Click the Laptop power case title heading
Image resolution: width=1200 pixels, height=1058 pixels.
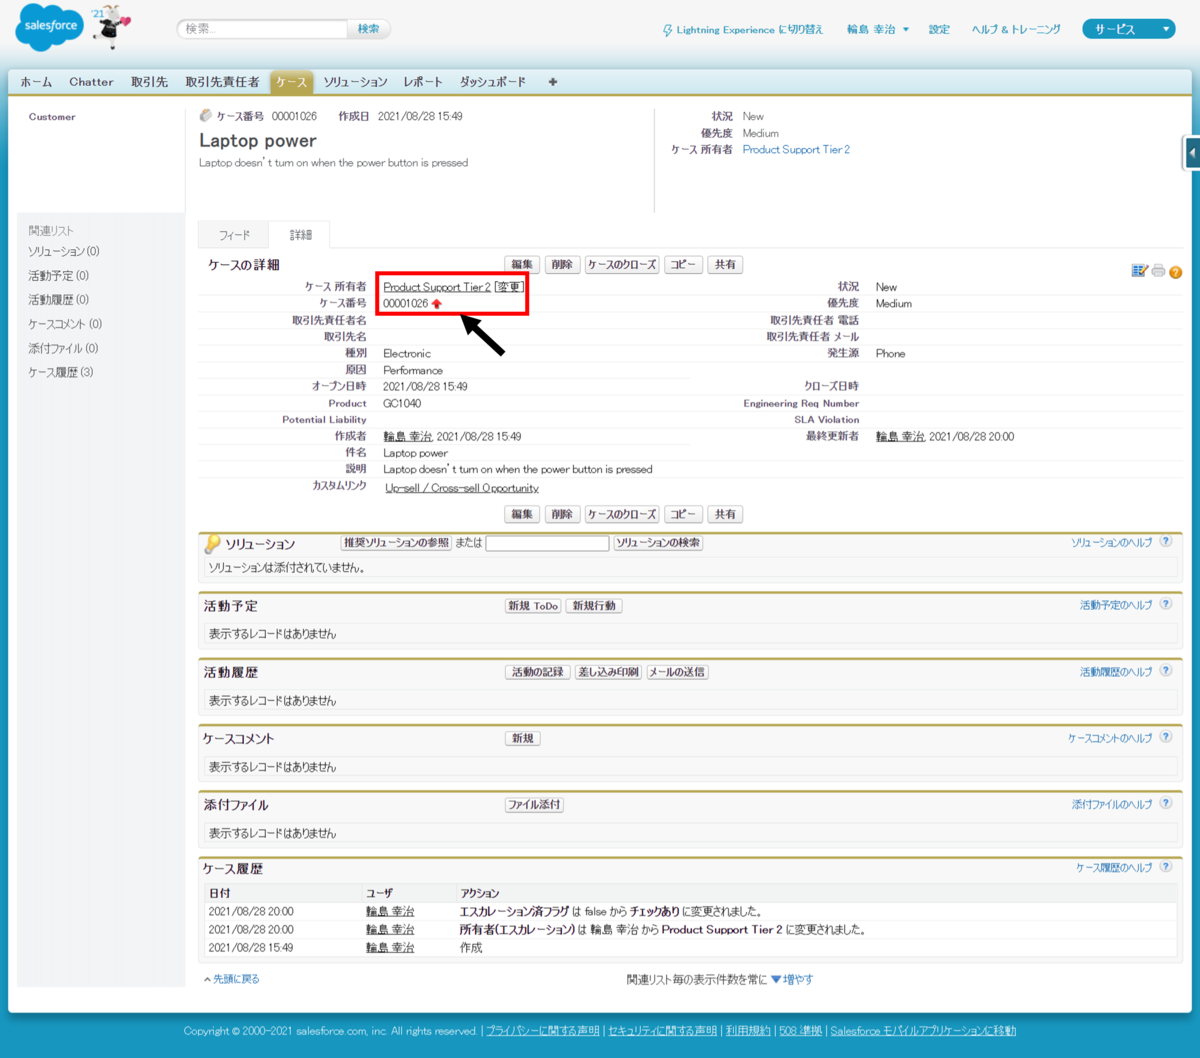258,141
